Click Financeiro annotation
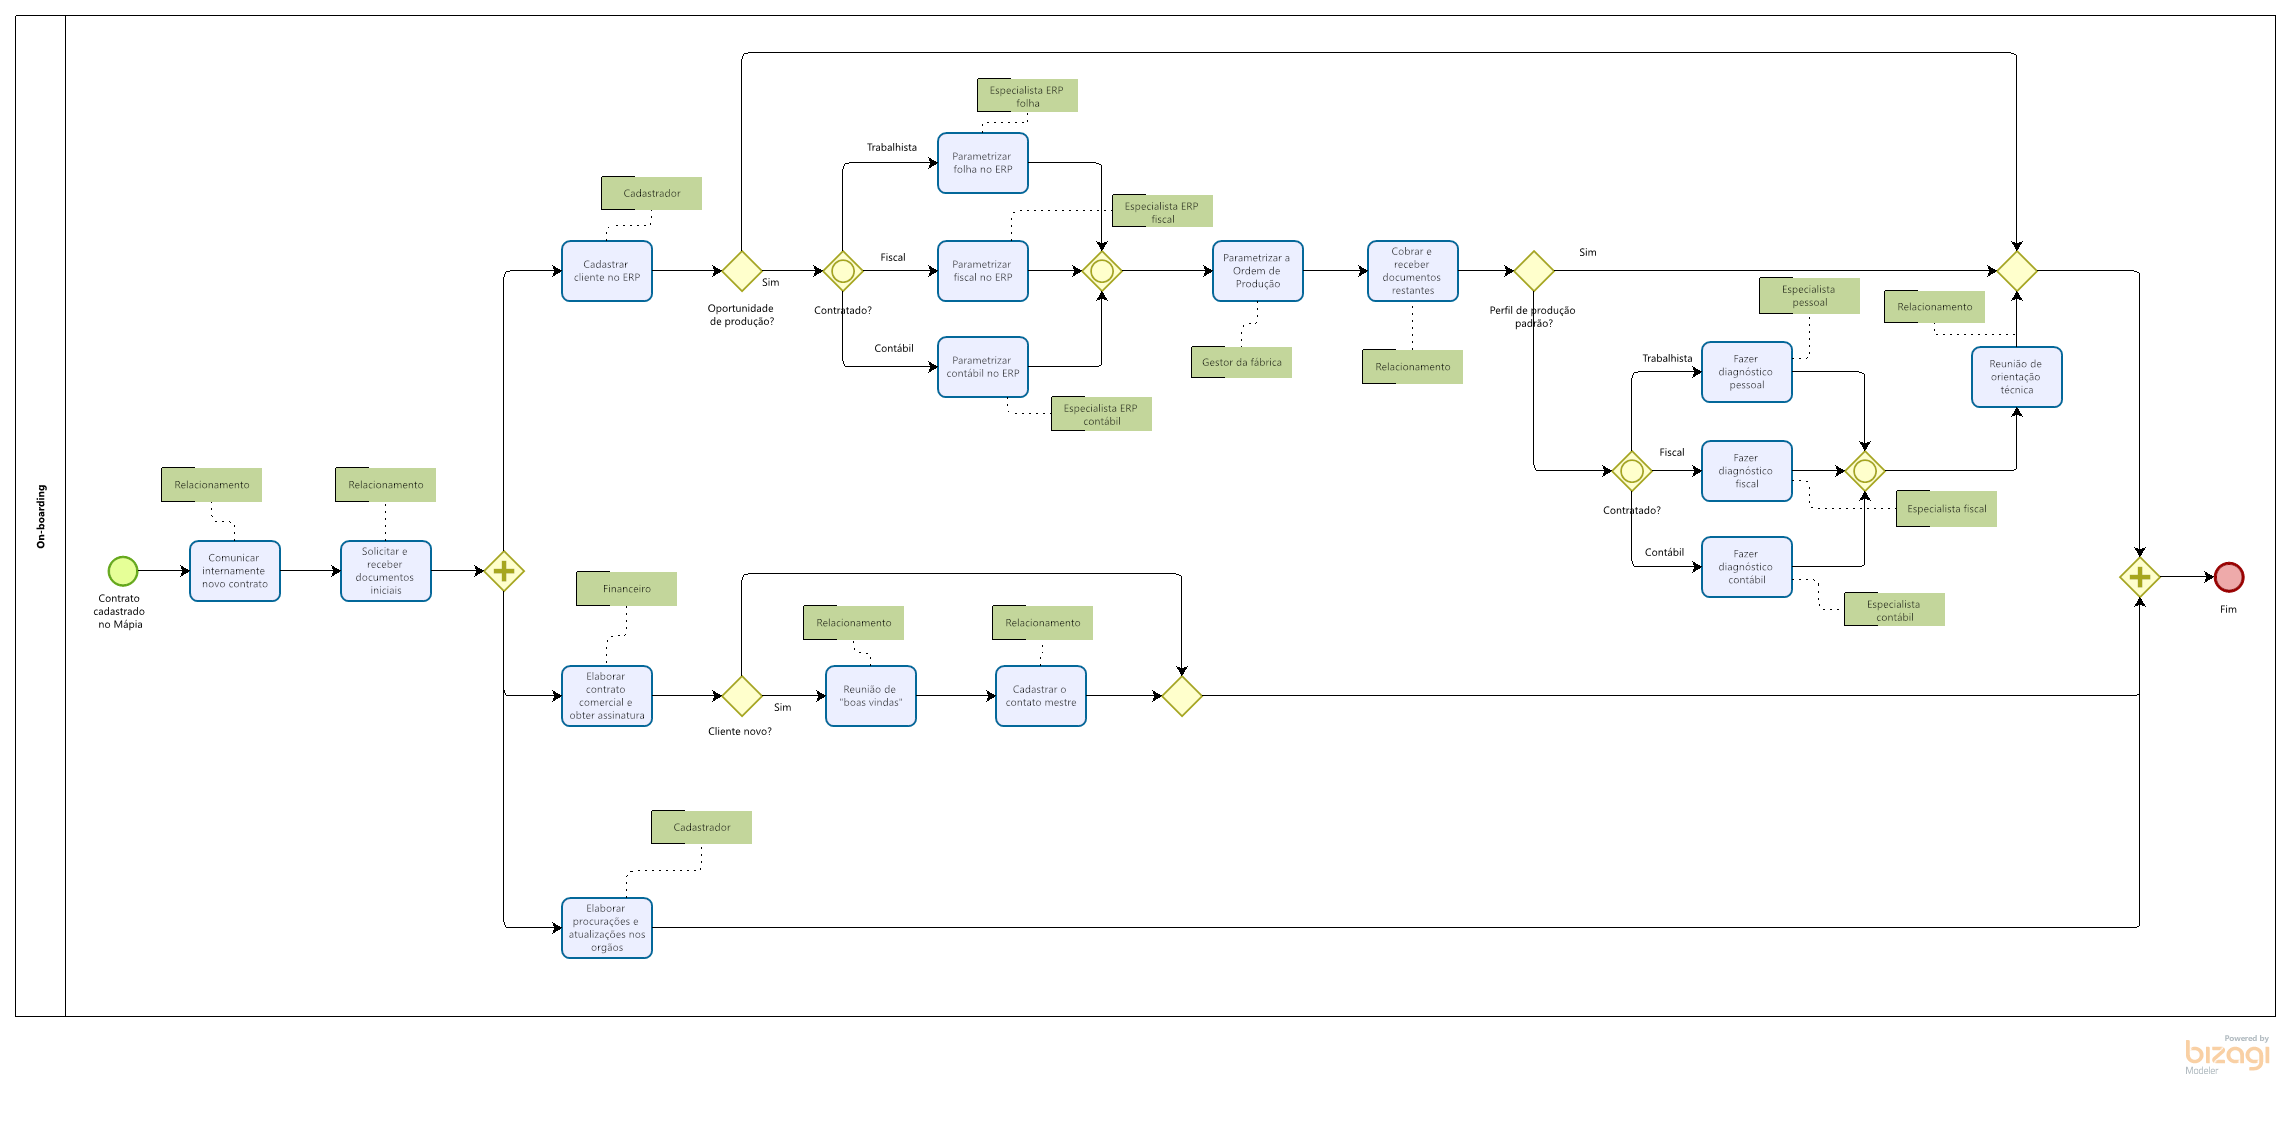This screenshot has height=1146, width=2292. click(627, 589)
